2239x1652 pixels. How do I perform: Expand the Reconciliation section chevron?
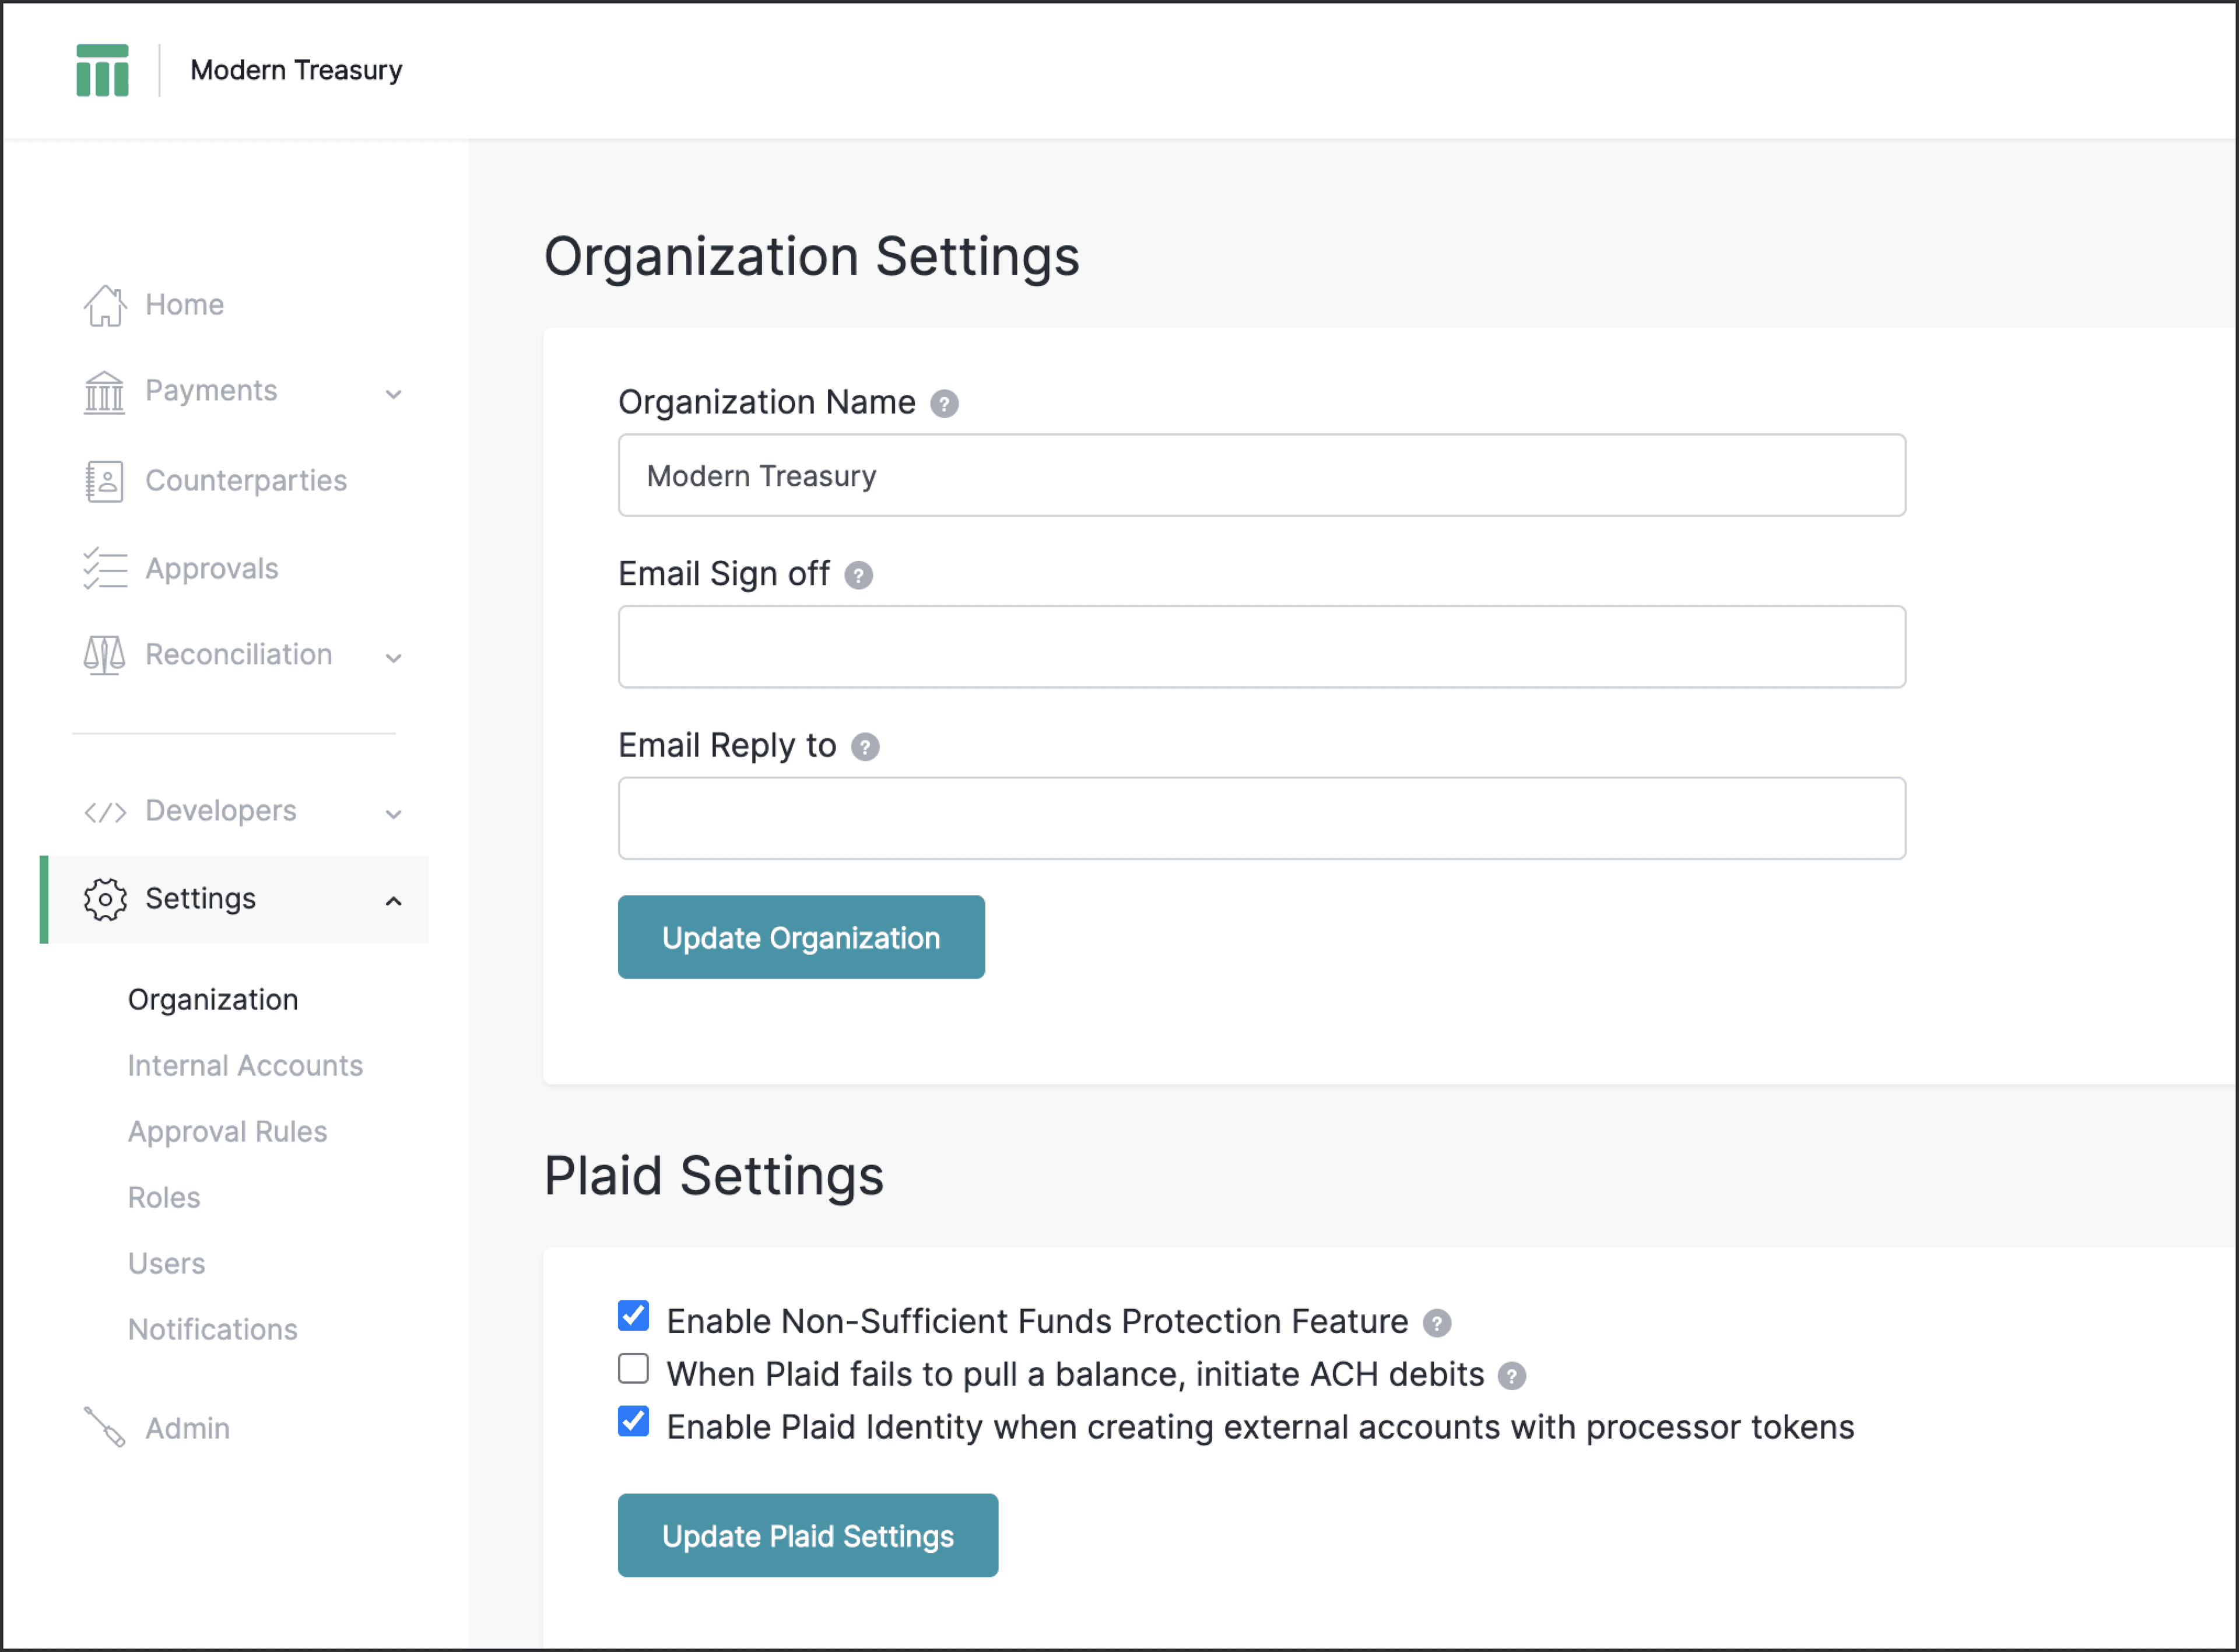tap(394, 658)
